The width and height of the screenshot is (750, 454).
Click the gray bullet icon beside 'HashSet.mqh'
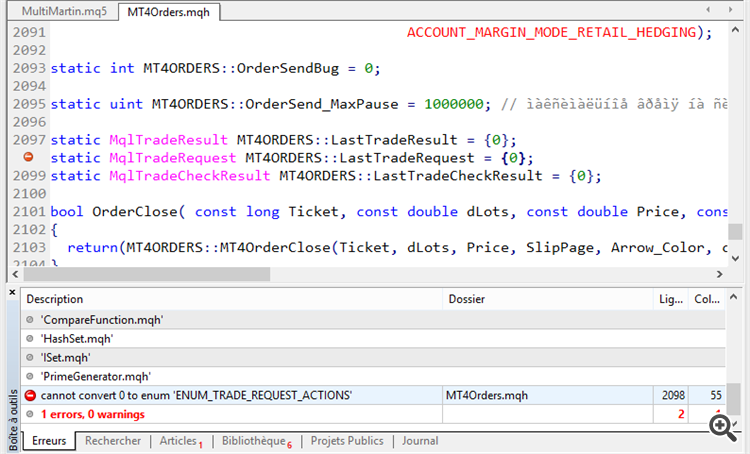coord(30,339)
